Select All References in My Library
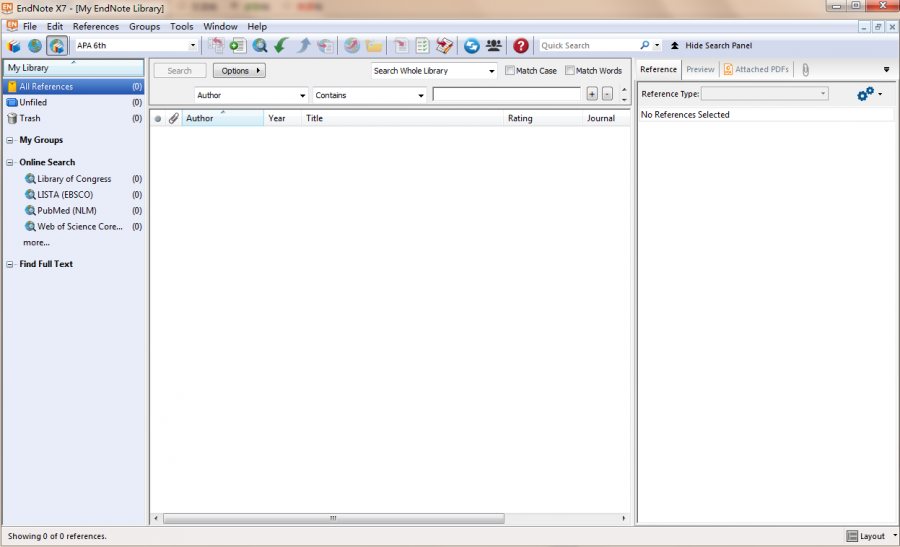900x547 pixels. tap(74, 87)
